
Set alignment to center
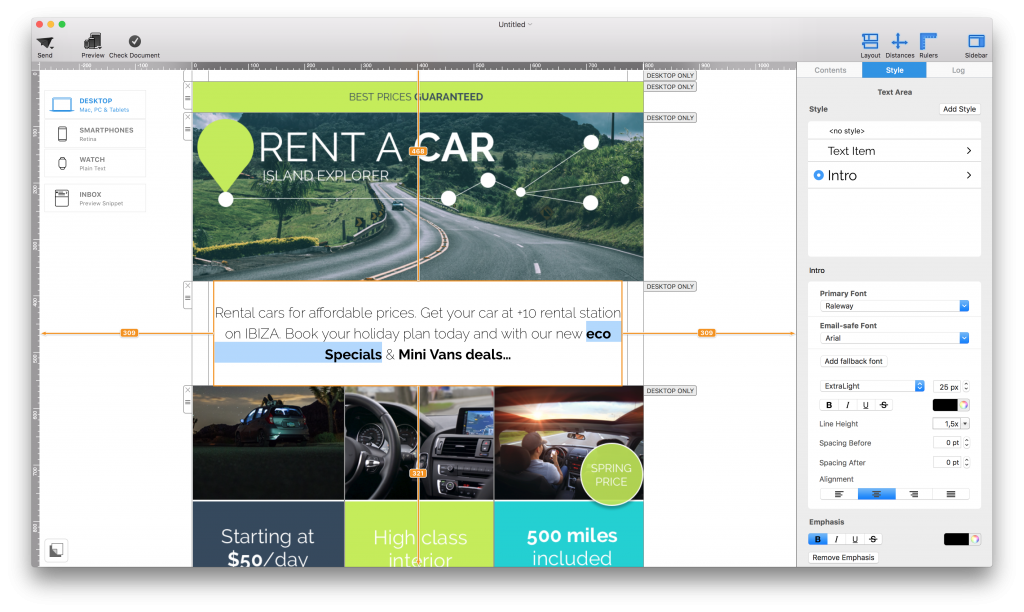[876, 494]
